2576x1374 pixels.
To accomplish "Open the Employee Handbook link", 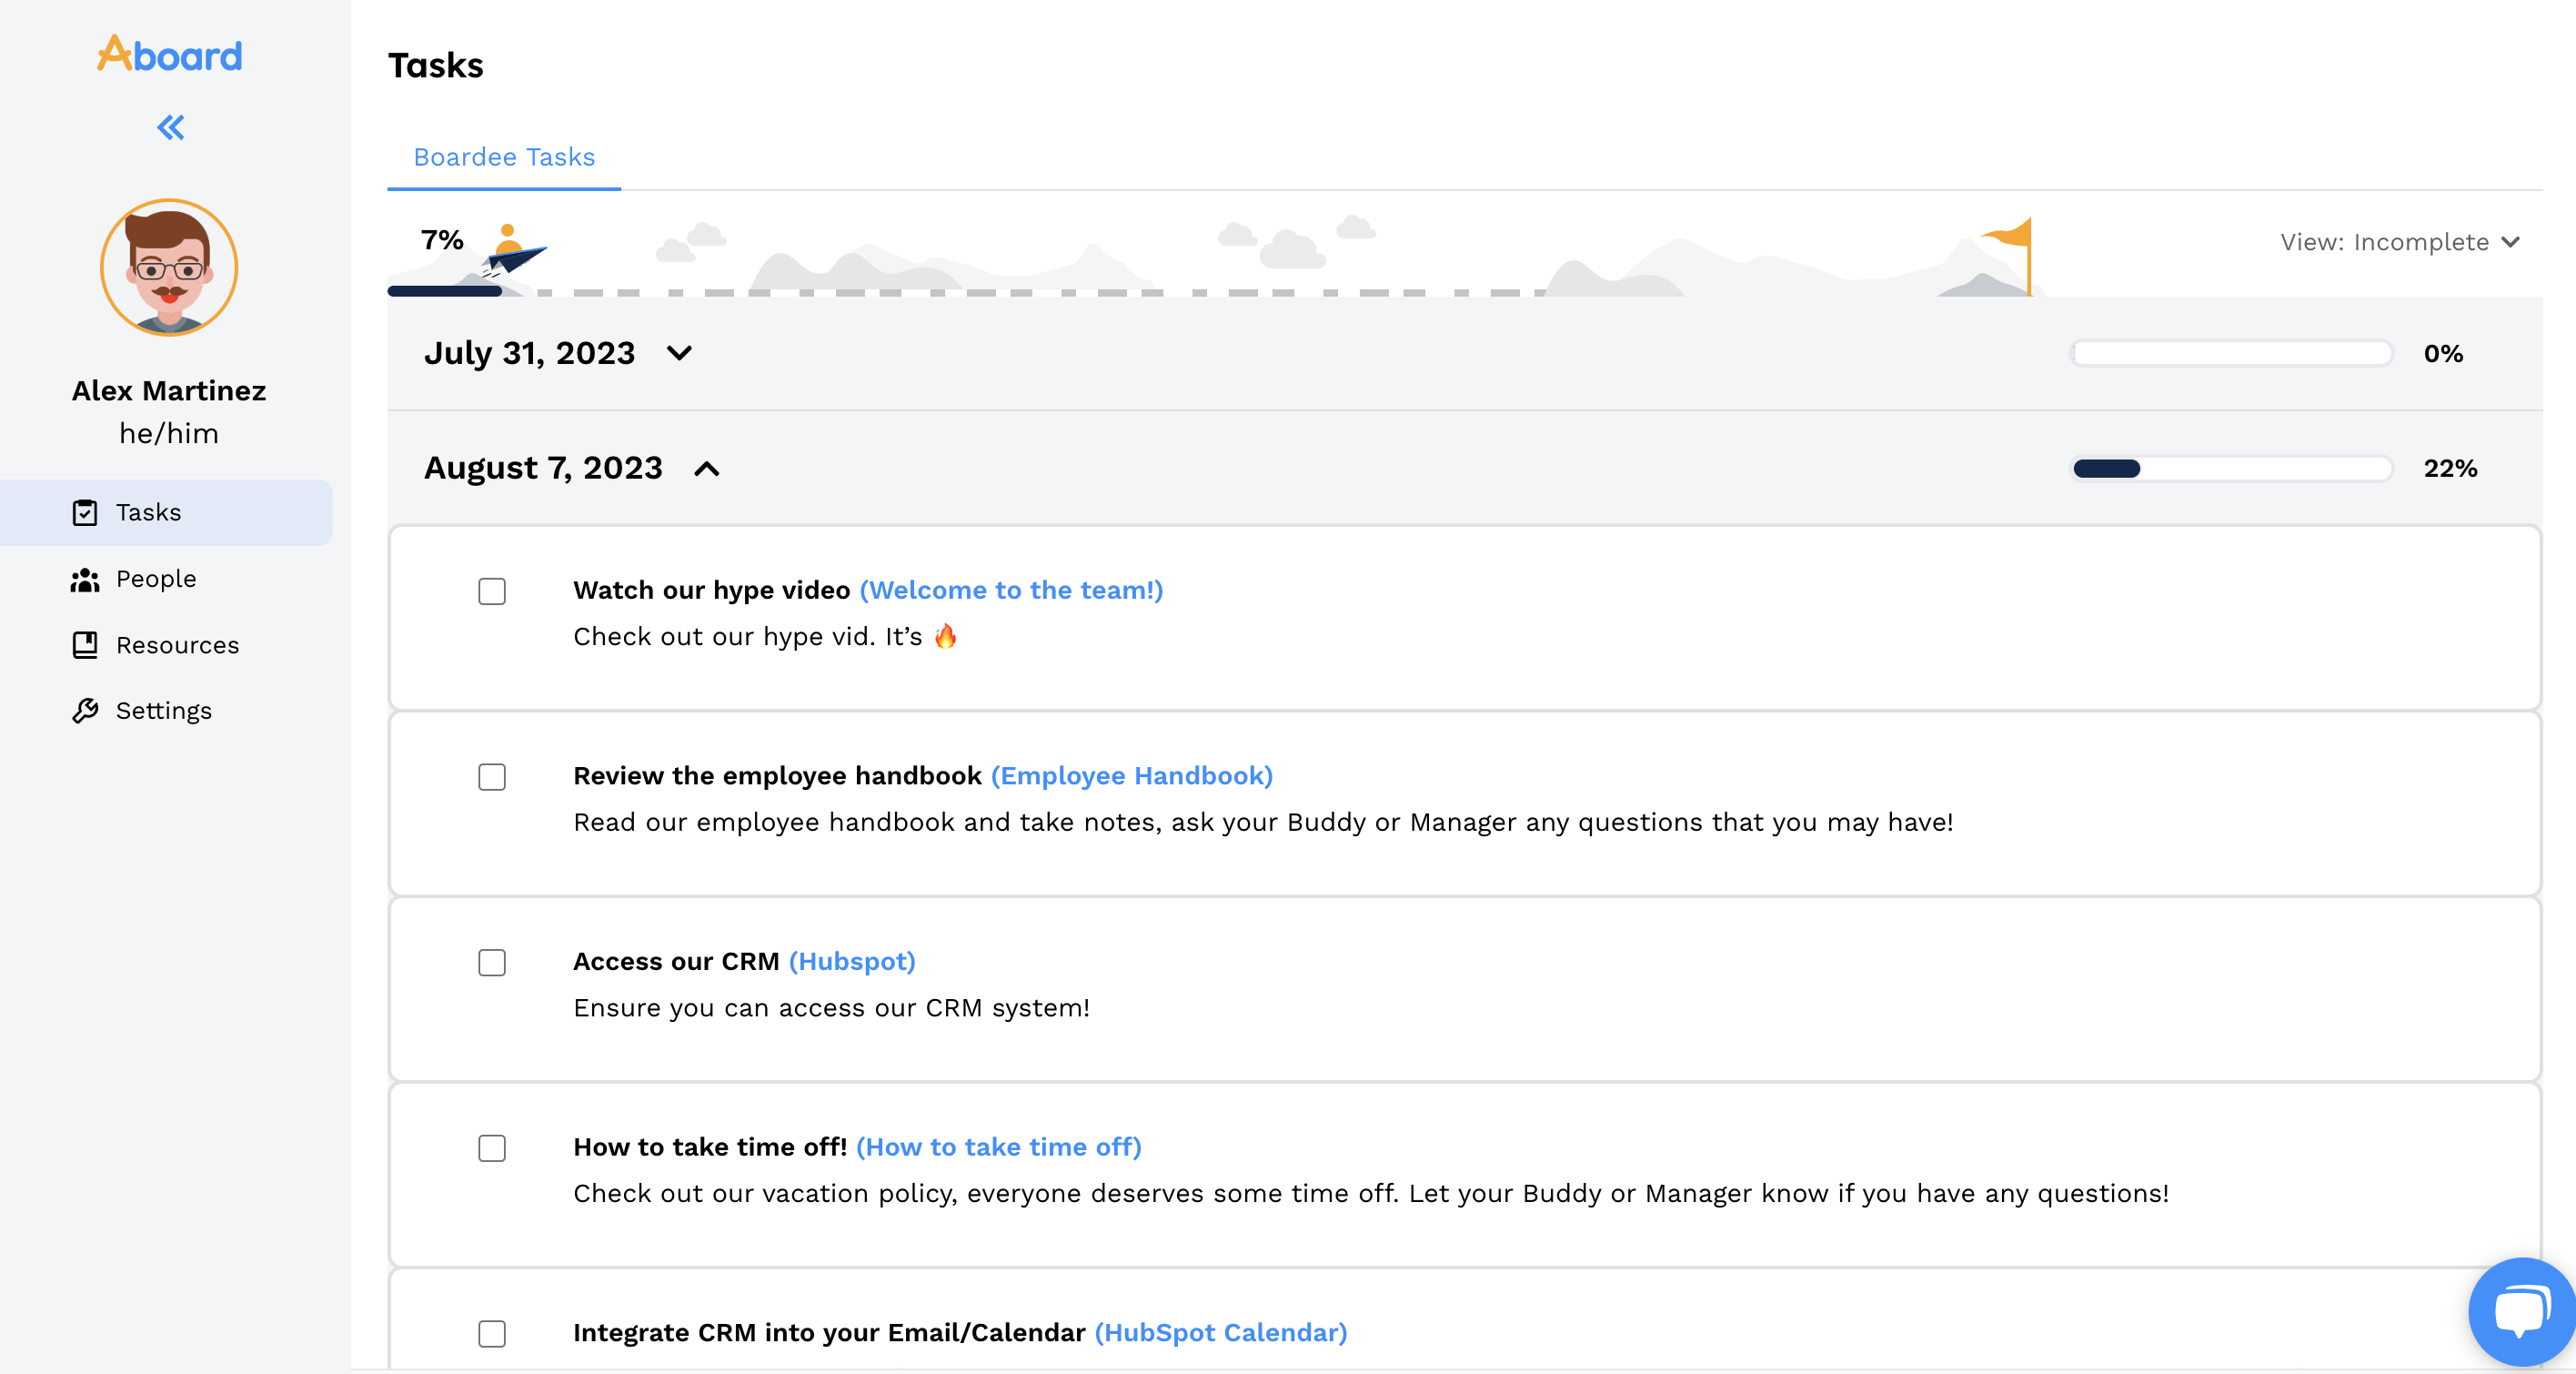I will coord(1131,775).
